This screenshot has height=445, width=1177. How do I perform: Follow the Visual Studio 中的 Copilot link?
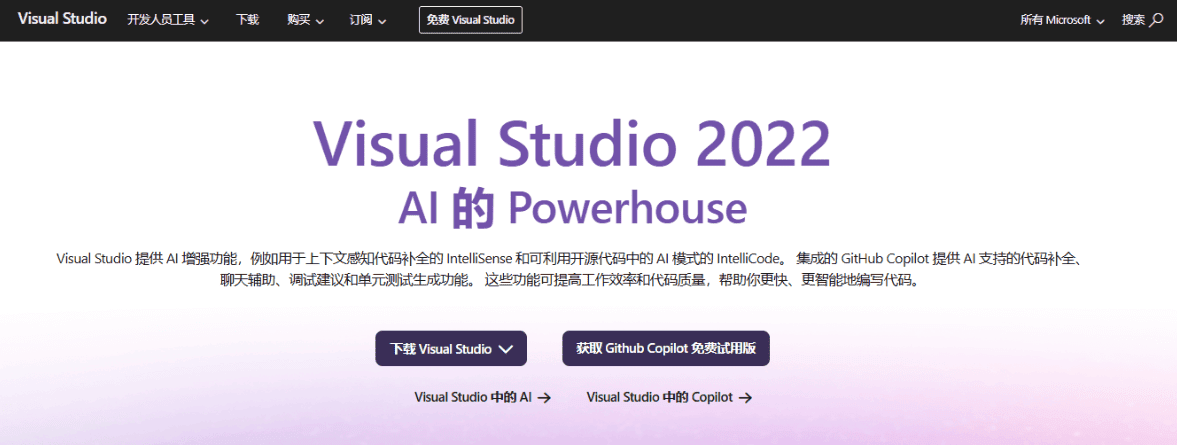pos(669,398)
